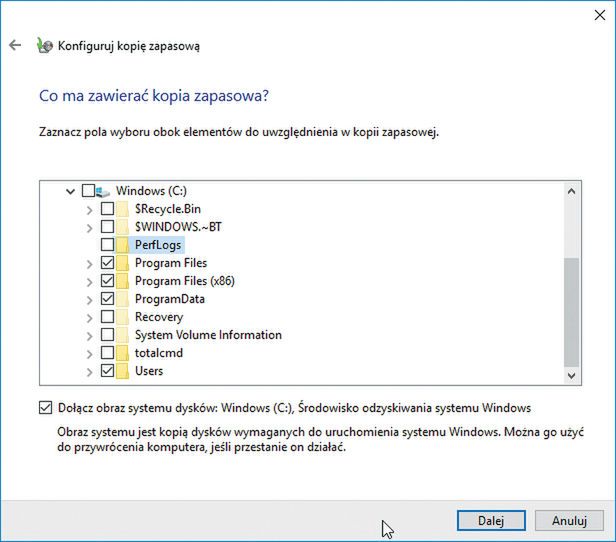Image resolution: width=616 pixels, height=542 pixels.
Task: Click the Windows (C:) drive icon
Action: tap(103, 191)
